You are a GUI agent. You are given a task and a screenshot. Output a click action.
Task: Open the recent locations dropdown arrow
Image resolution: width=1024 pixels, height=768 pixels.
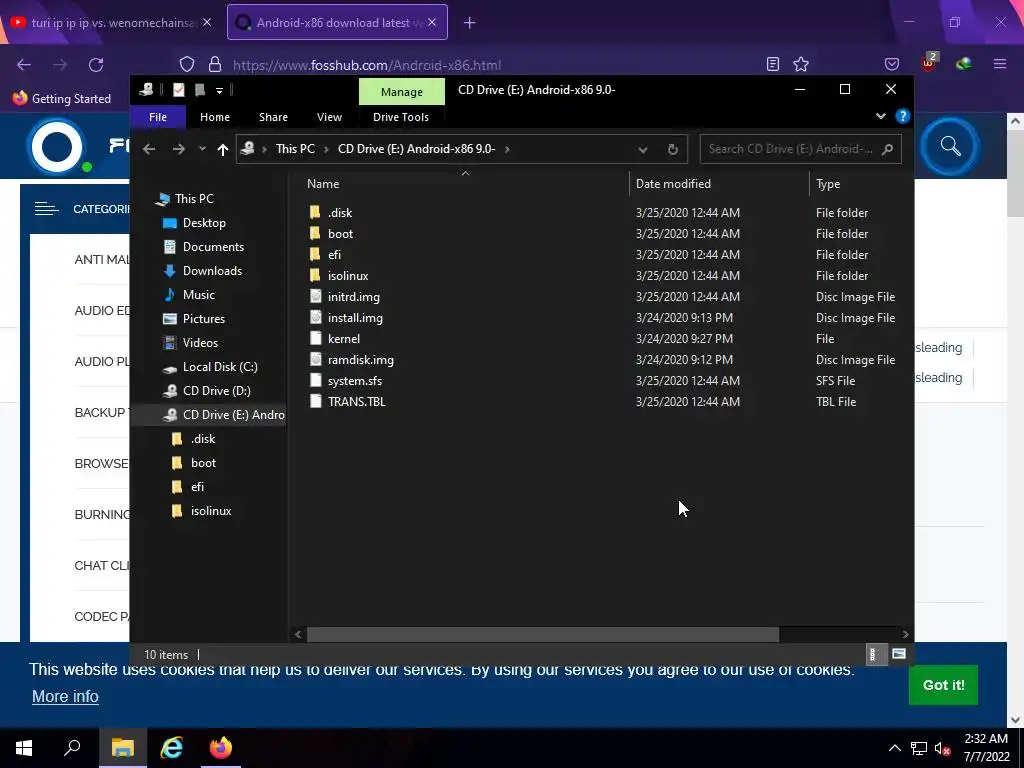tap(202, 149)
